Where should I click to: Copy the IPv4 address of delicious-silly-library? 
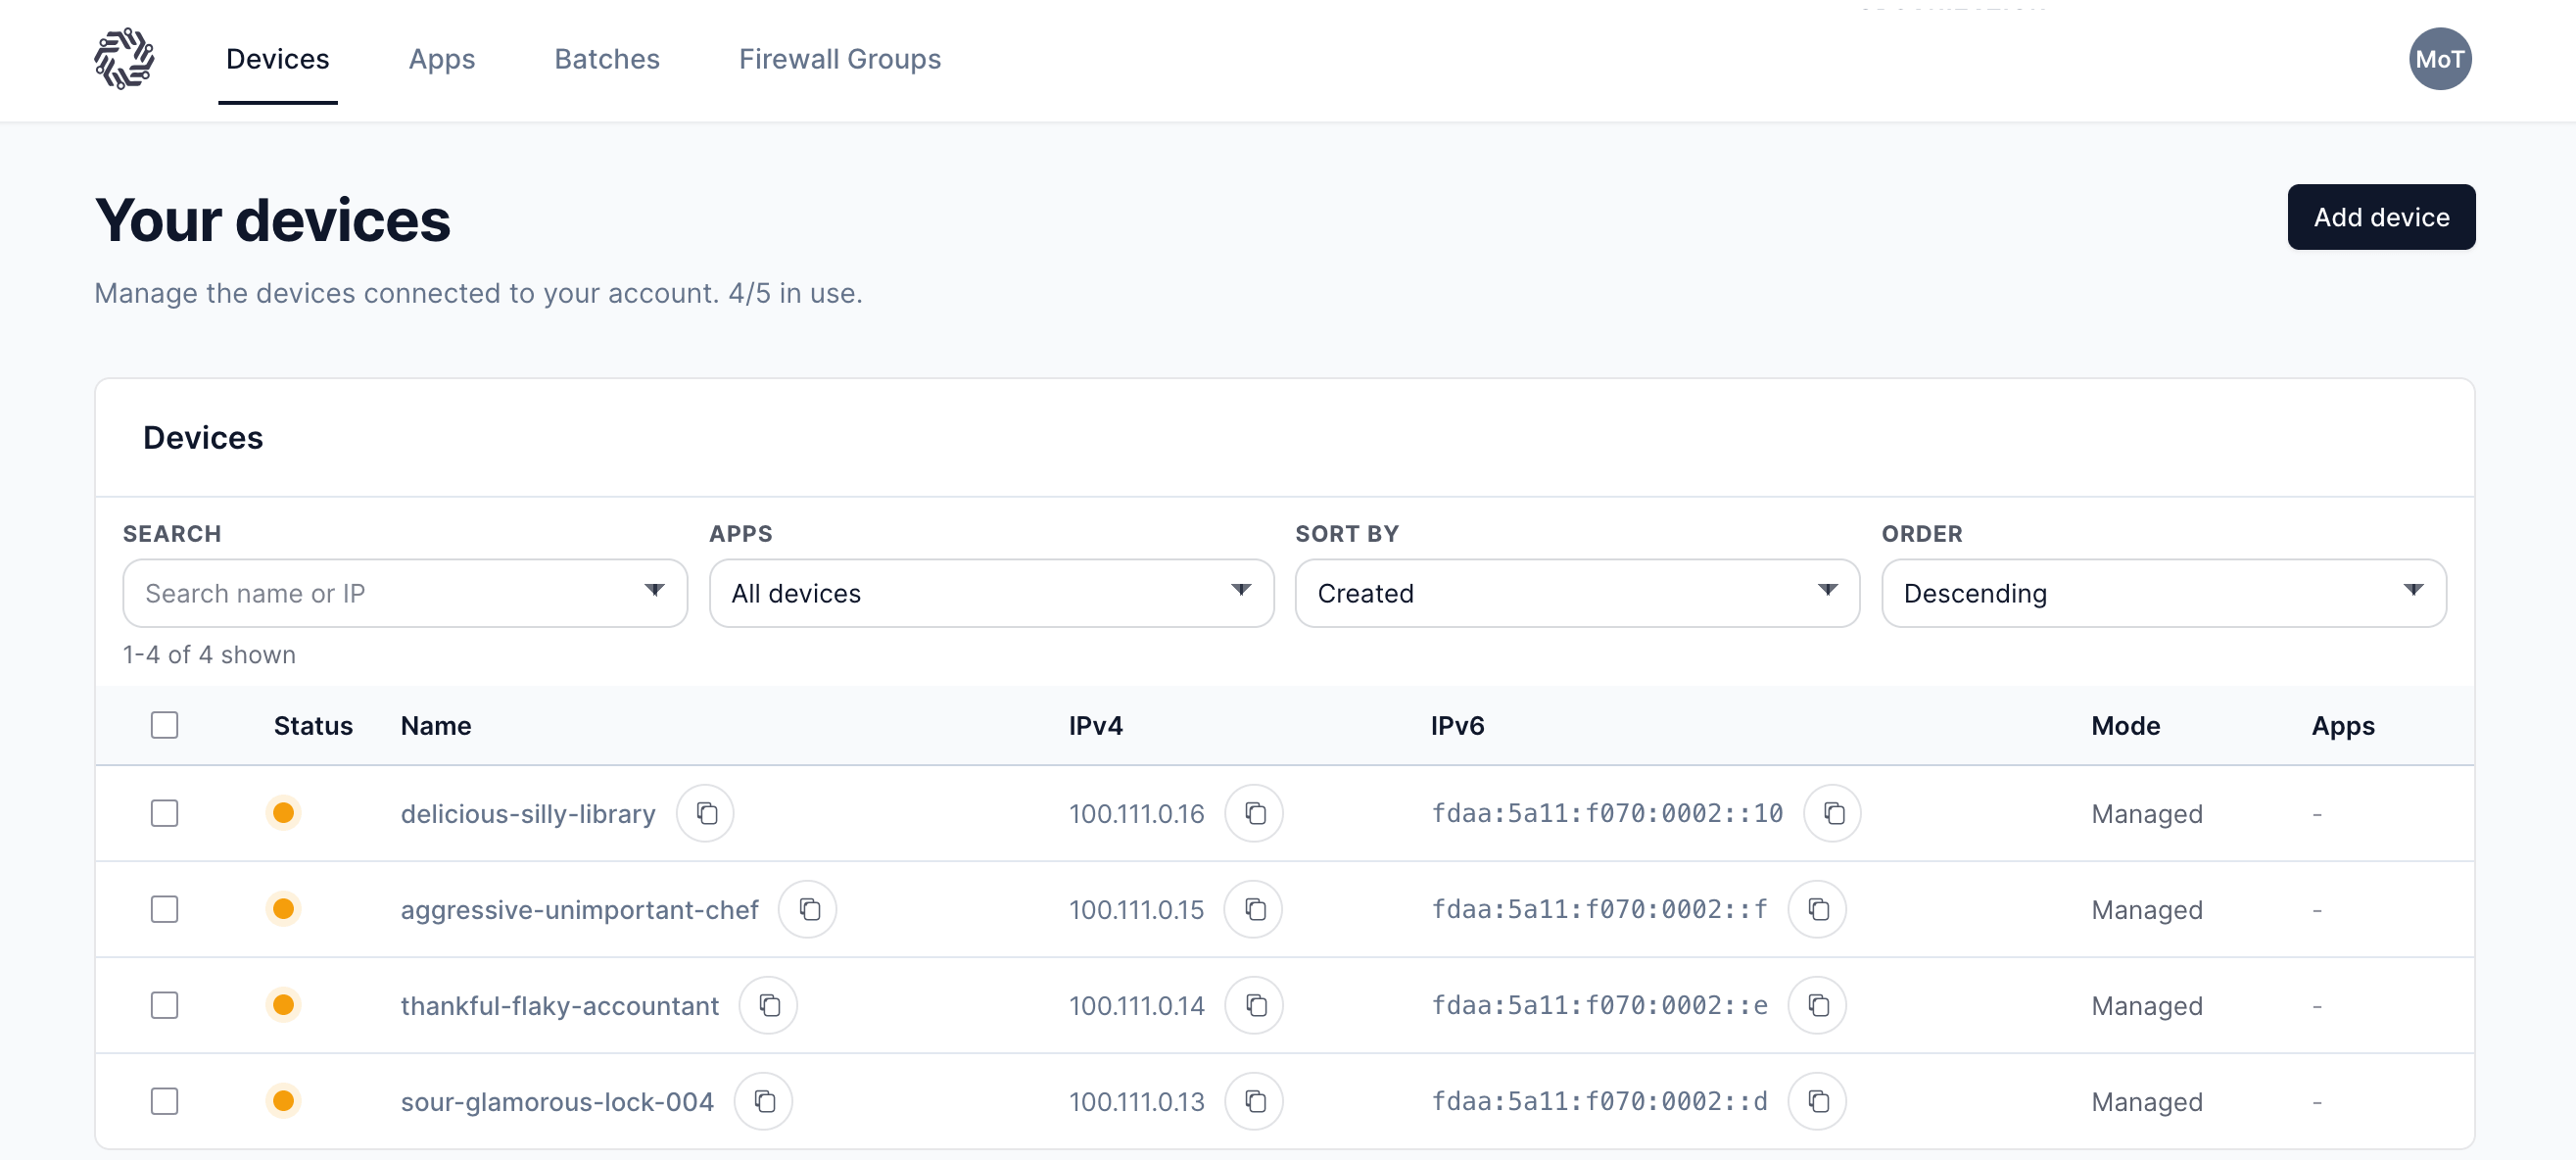click(1255, 813)
